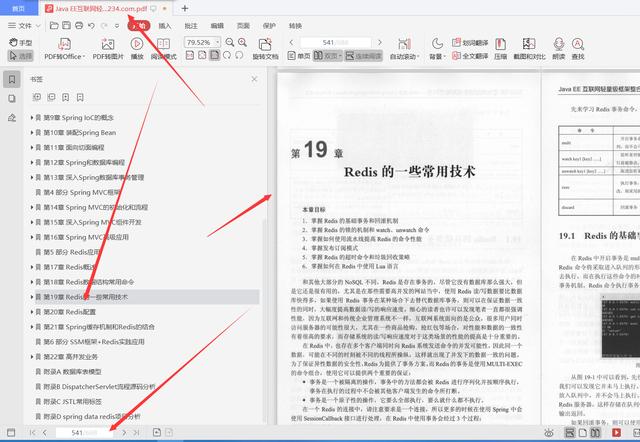Open the annotations panel in left sidebar

[12, 118]
